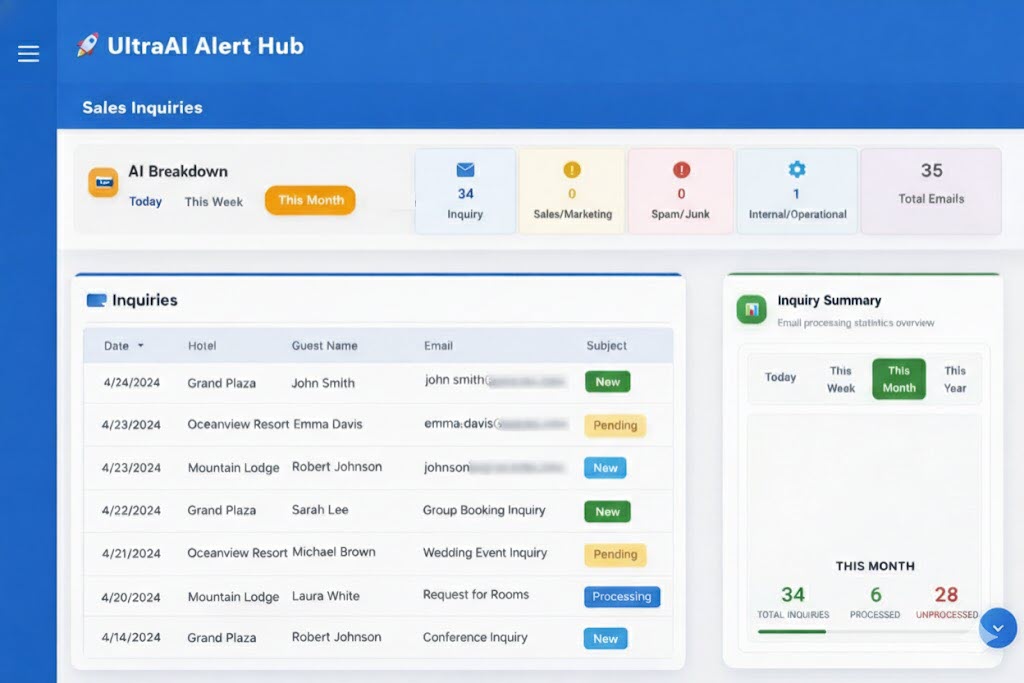Click the john smith email cell
This screenshot has height=683, width=1024.
coord(494,380)
